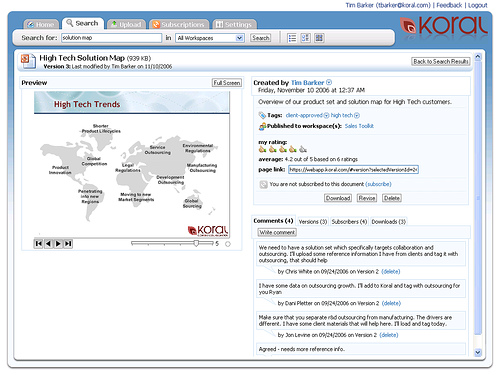Viewport: 500px width, 375px height.
Task: Open the Feedback link
Action: [x=449, y=5]
